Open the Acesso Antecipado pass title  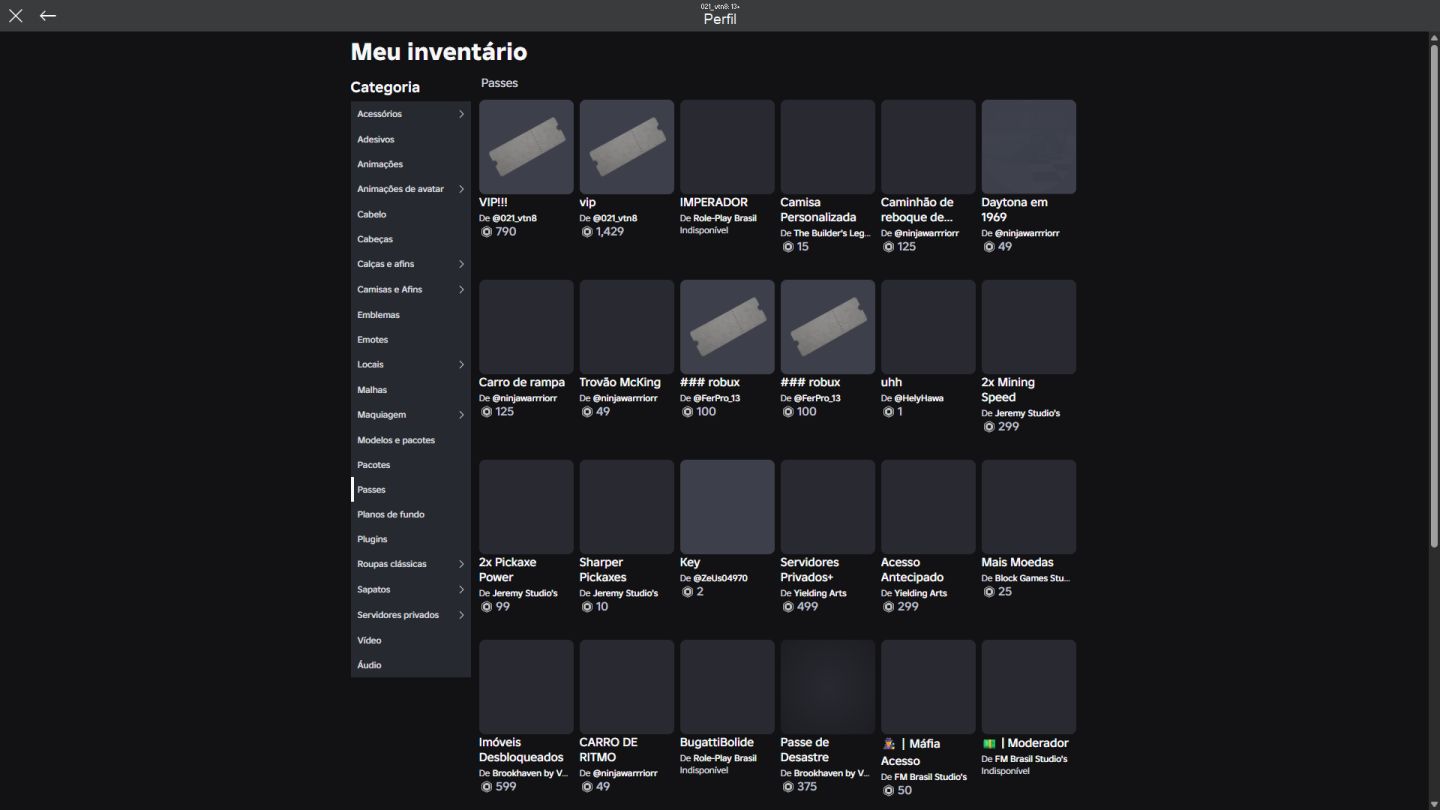(x=912, y=570)
